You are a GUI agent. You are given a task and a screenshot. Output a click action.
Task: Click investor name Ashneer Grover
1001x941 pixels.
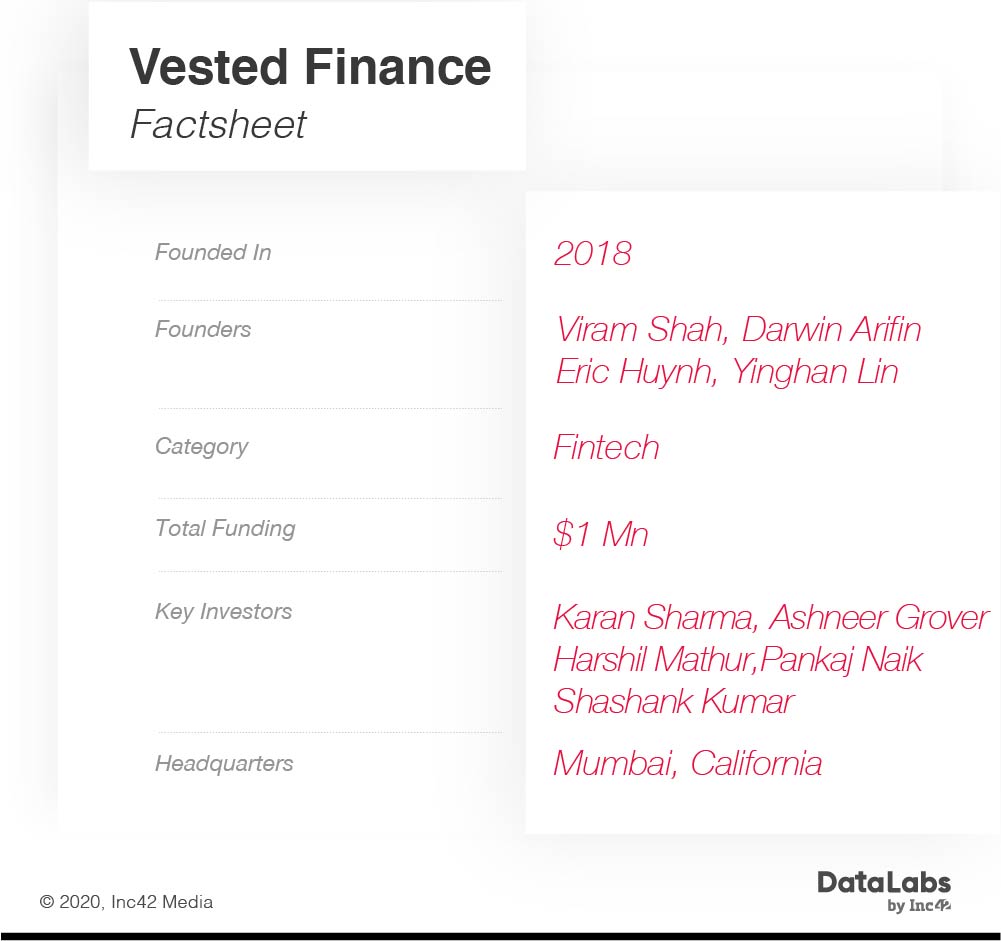878,617
